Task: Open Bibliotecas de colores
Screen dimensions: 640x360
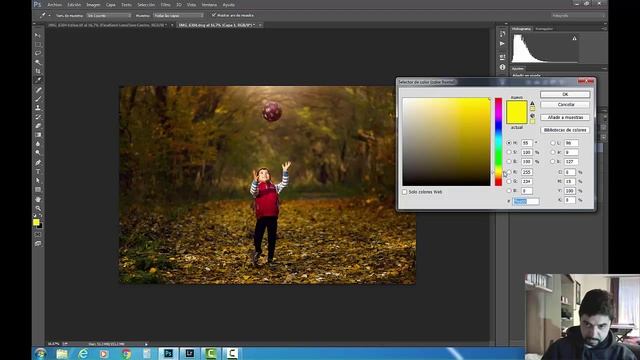Action: 565,130
